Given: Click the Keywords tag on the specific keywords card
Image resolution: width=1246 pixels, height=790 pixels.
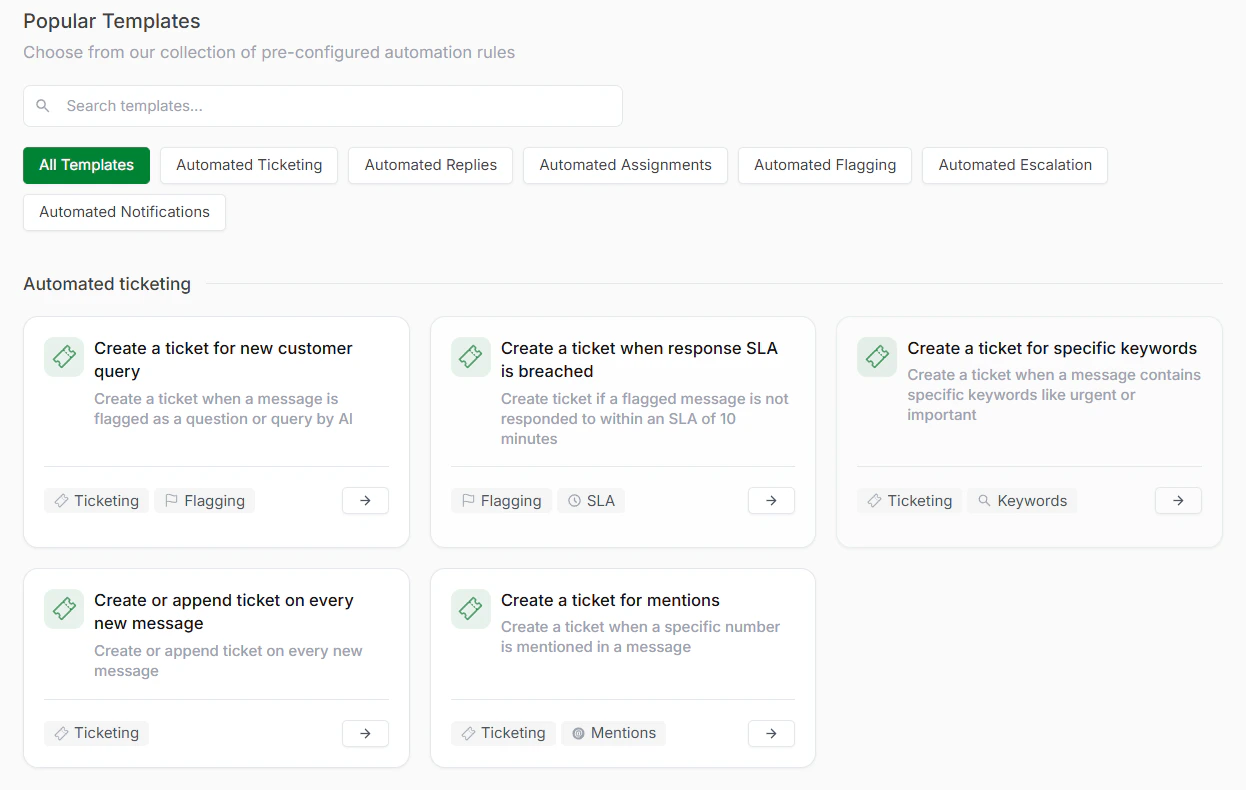Looking at the screenshot, I should pos(1021,500).
